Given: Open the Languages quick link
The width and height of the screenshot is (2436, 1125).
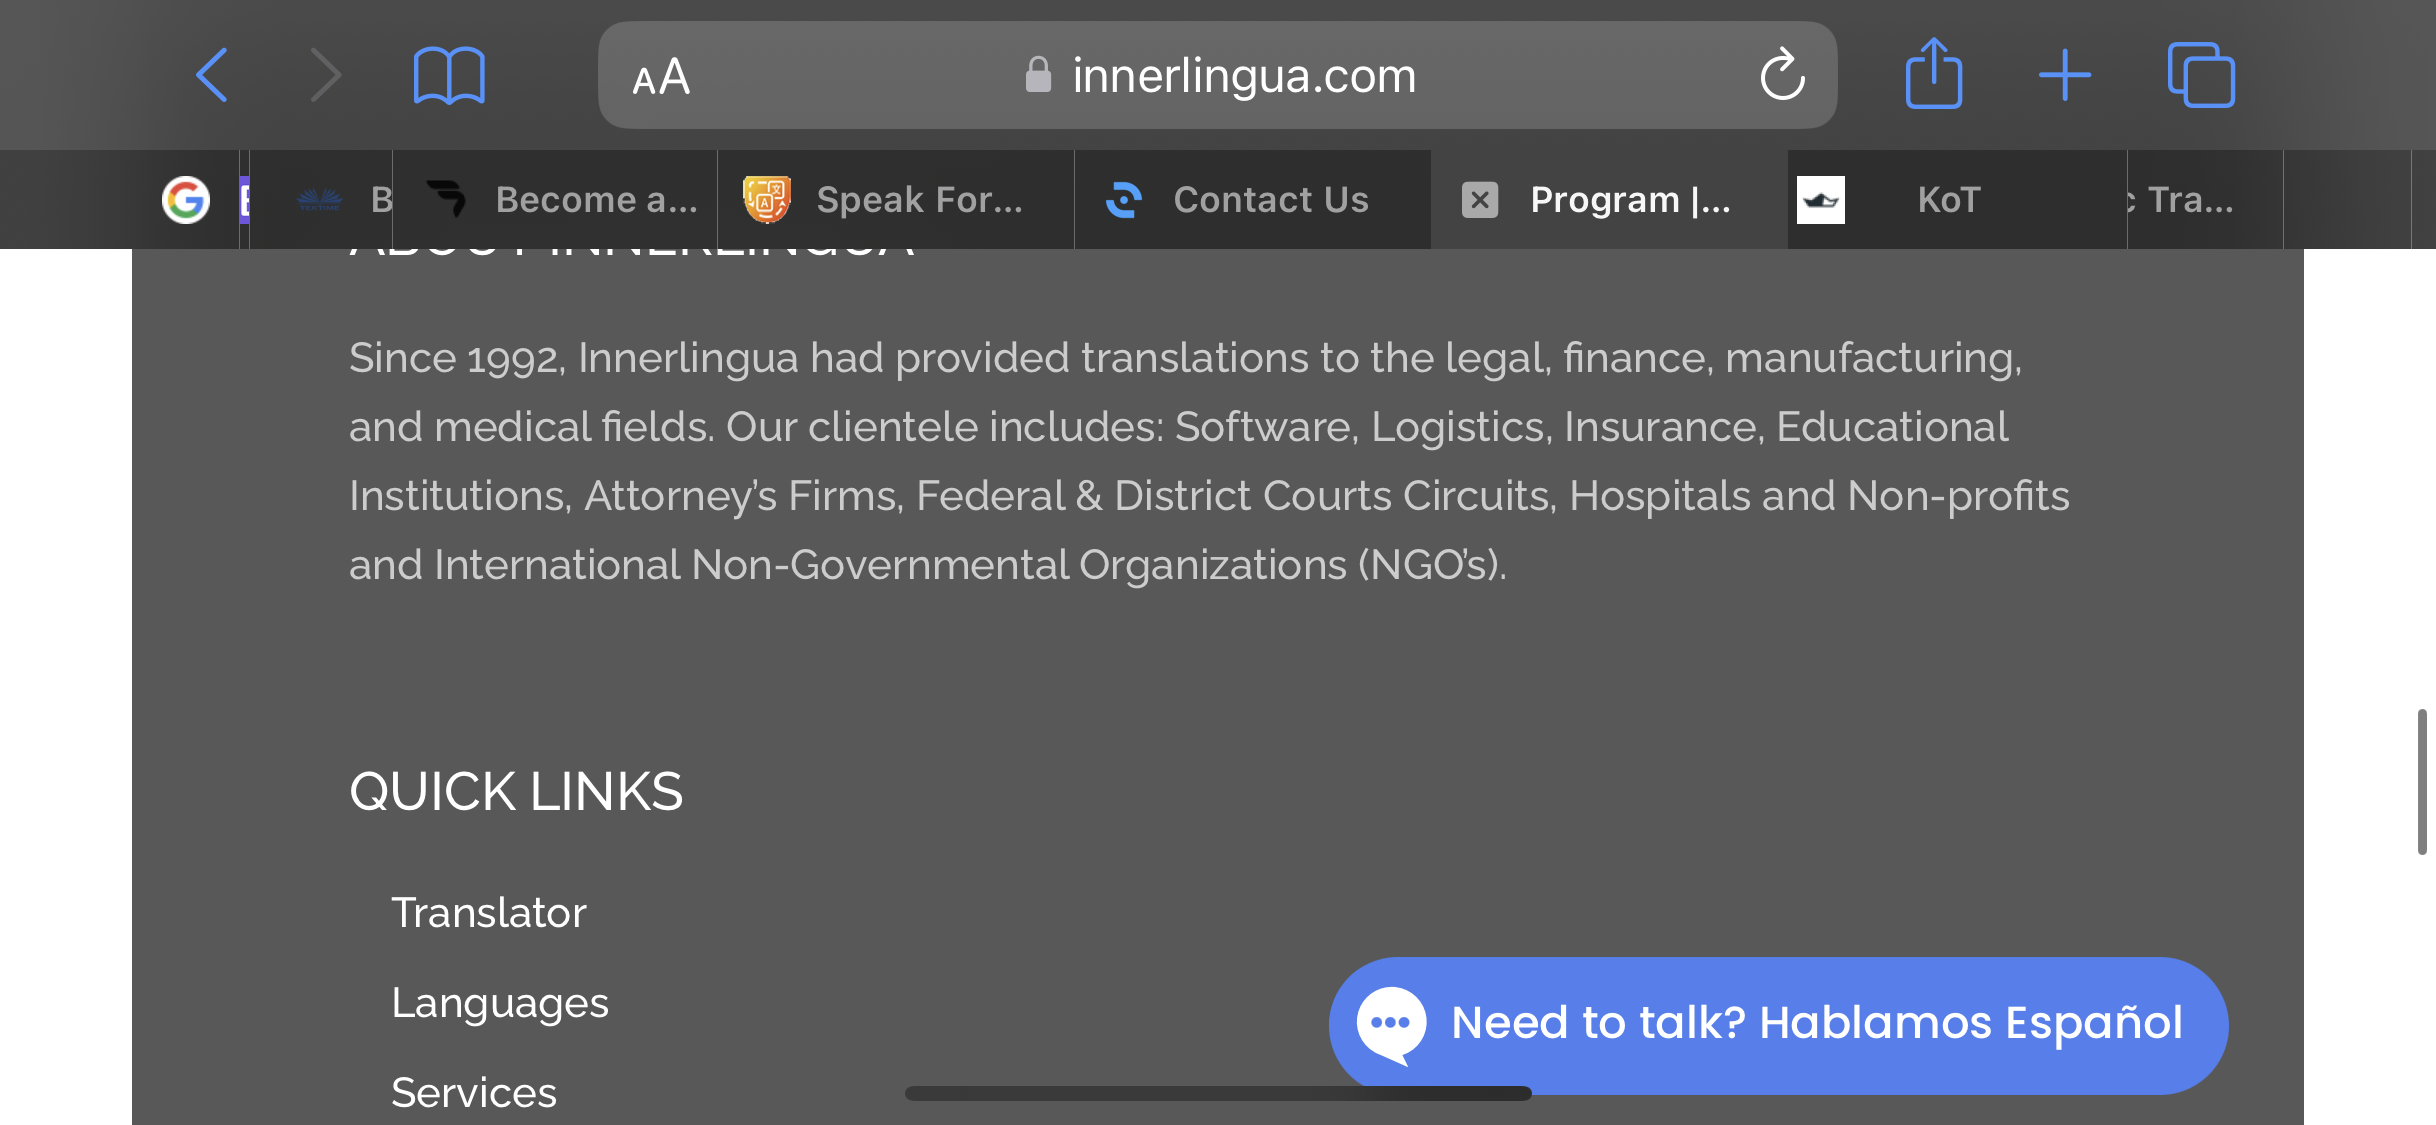Looking at the screenshot, I should click(500, 1003).
